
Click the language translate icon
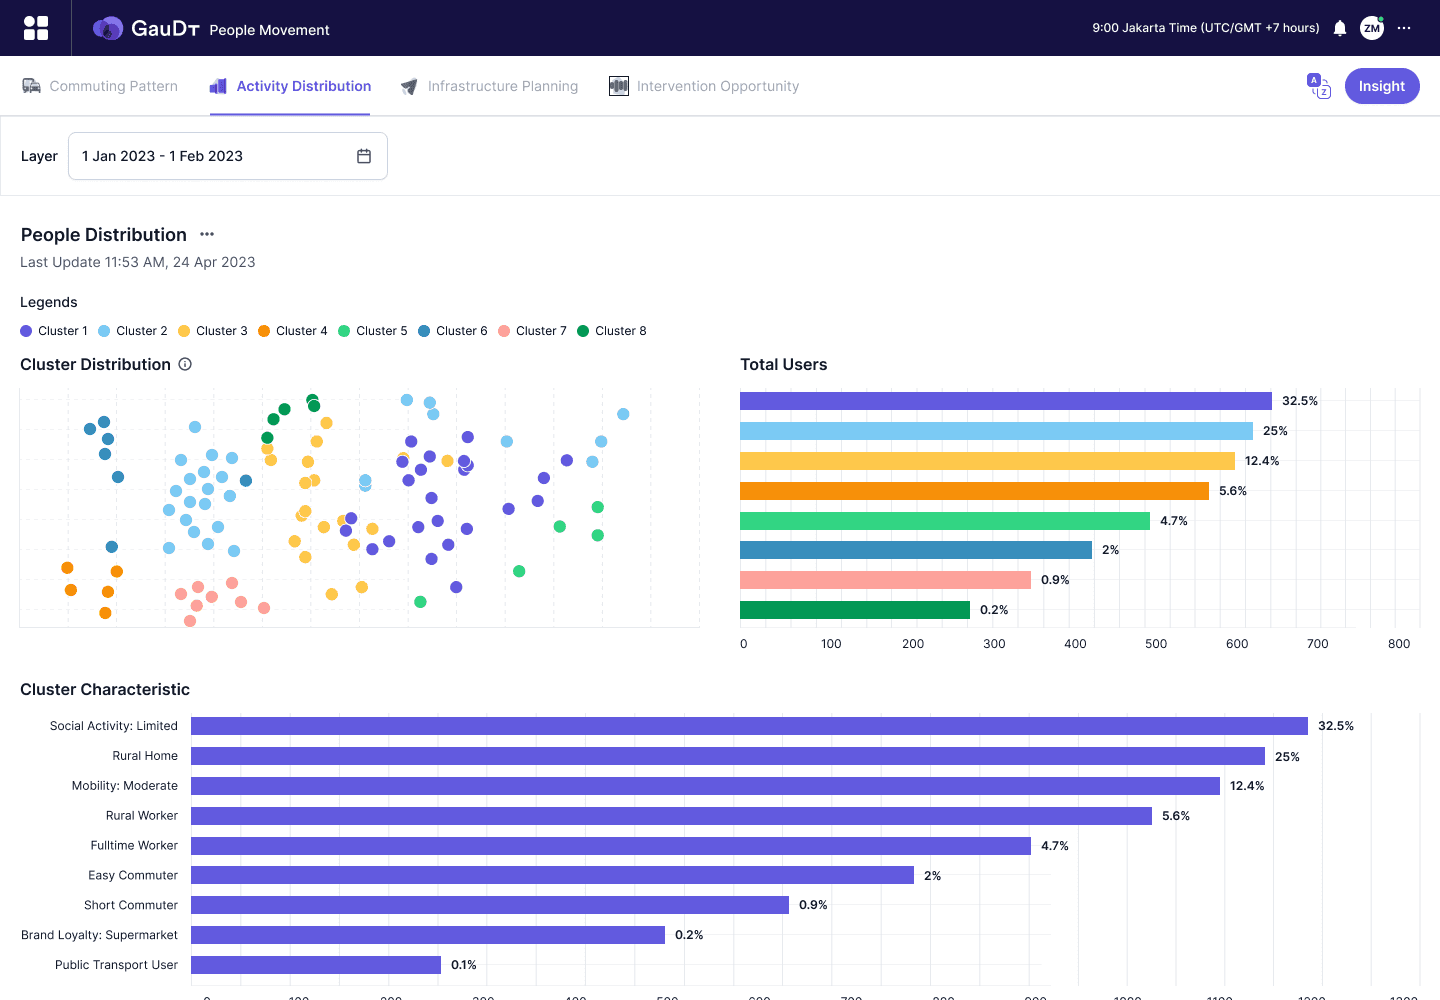(1319, 86)
